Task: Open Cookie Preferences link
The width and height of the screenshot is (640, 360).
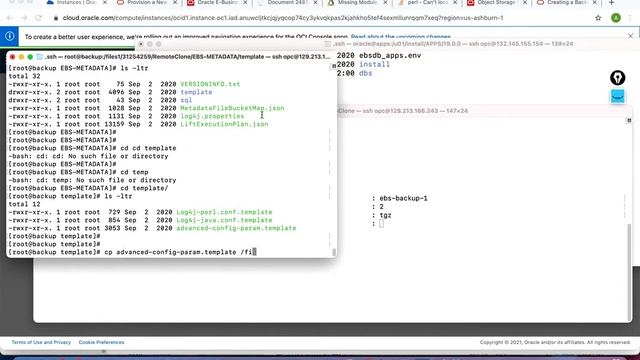Action: (101, 342)
